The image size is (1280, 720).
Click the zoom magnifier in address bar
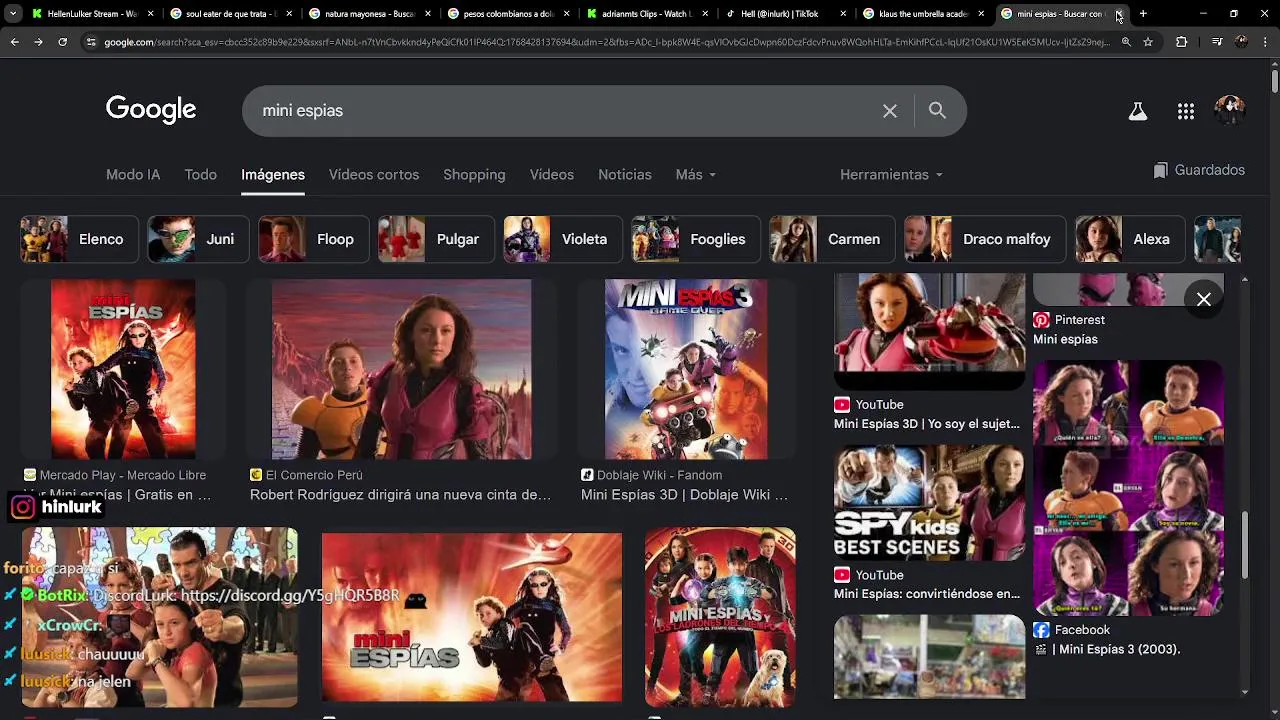(1126, 42)
